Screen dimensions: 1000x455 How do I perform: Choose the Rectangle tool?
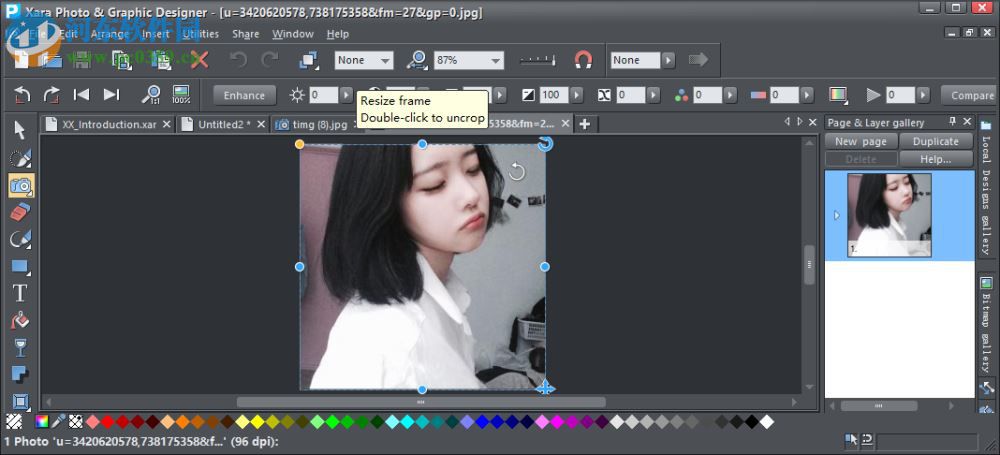(20, 266)
